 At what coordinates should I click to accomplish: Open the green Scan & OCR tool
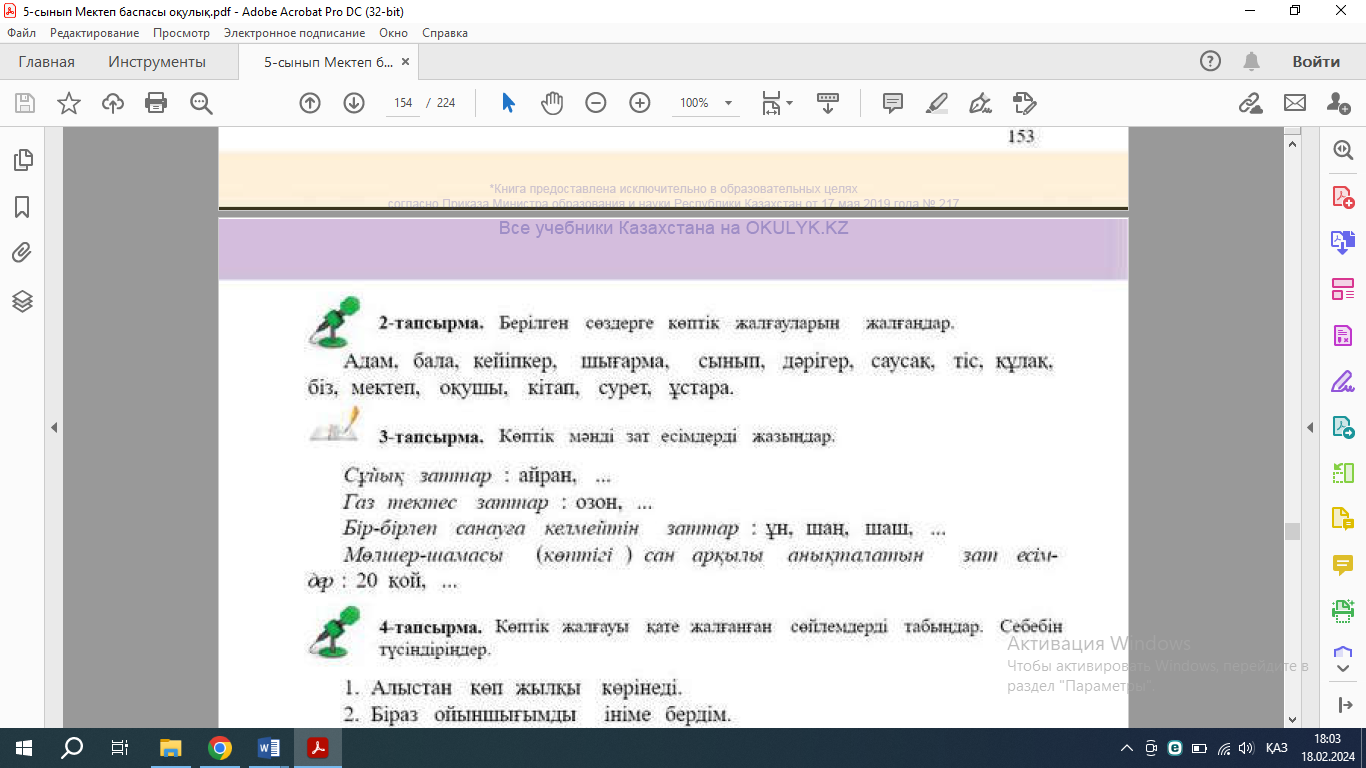1343,610
